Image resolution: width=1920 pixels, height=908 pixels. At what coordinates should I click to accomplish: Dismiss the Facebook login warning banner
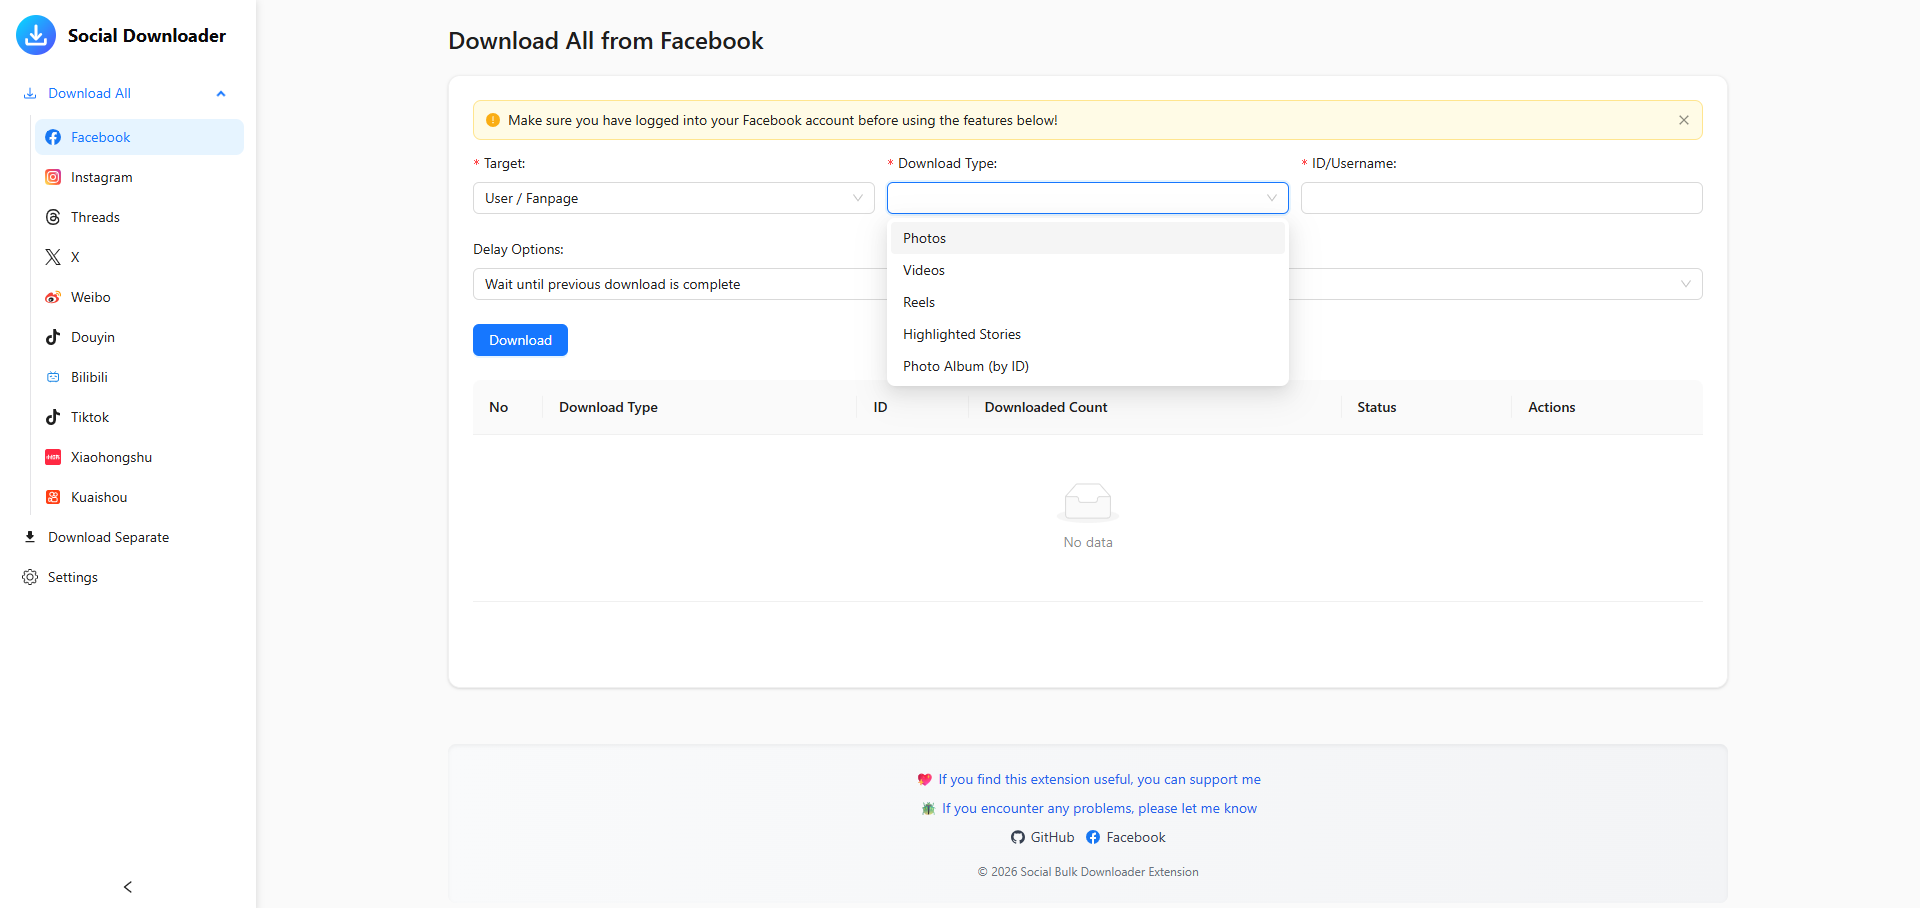tap(1684, 120)
